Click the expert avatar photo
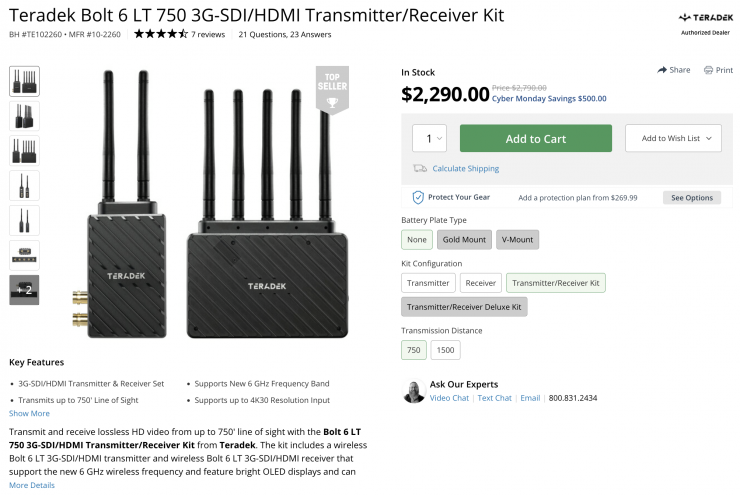This screenshot has height=495, width=740. (414, 392)
